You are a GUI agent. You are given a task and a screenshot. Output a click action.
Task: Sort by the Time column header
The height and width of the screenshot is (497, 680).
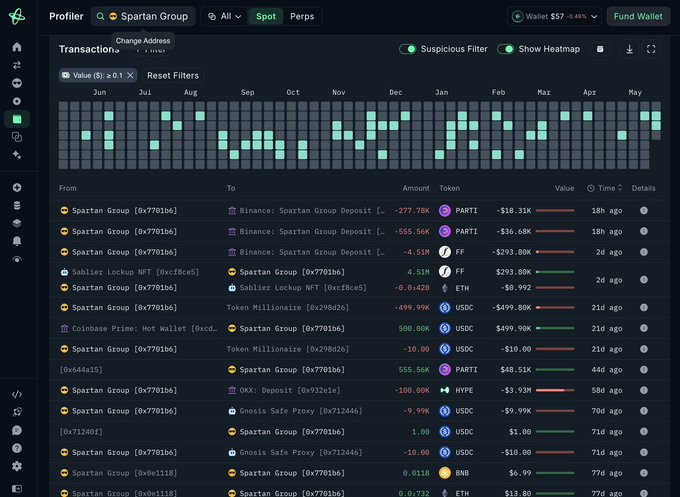(x=605, y=188)
